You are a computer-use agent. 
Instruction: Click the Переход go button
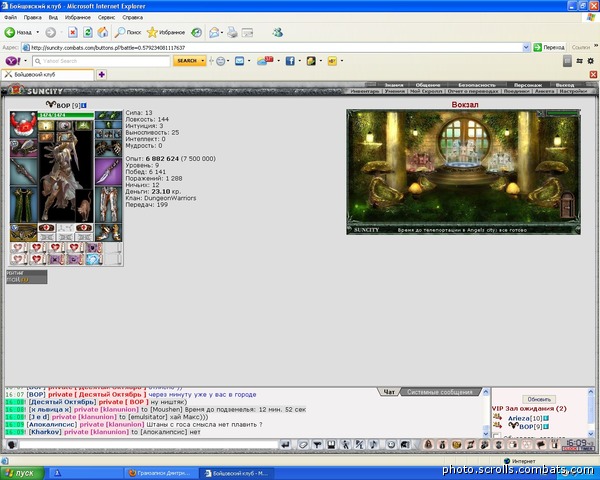click(549, 47)
